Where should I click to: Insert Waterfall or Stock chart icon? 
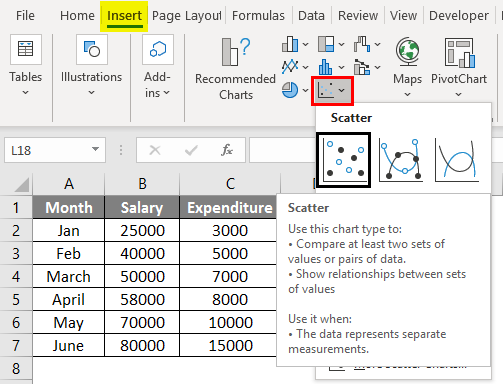click(362, 44)
